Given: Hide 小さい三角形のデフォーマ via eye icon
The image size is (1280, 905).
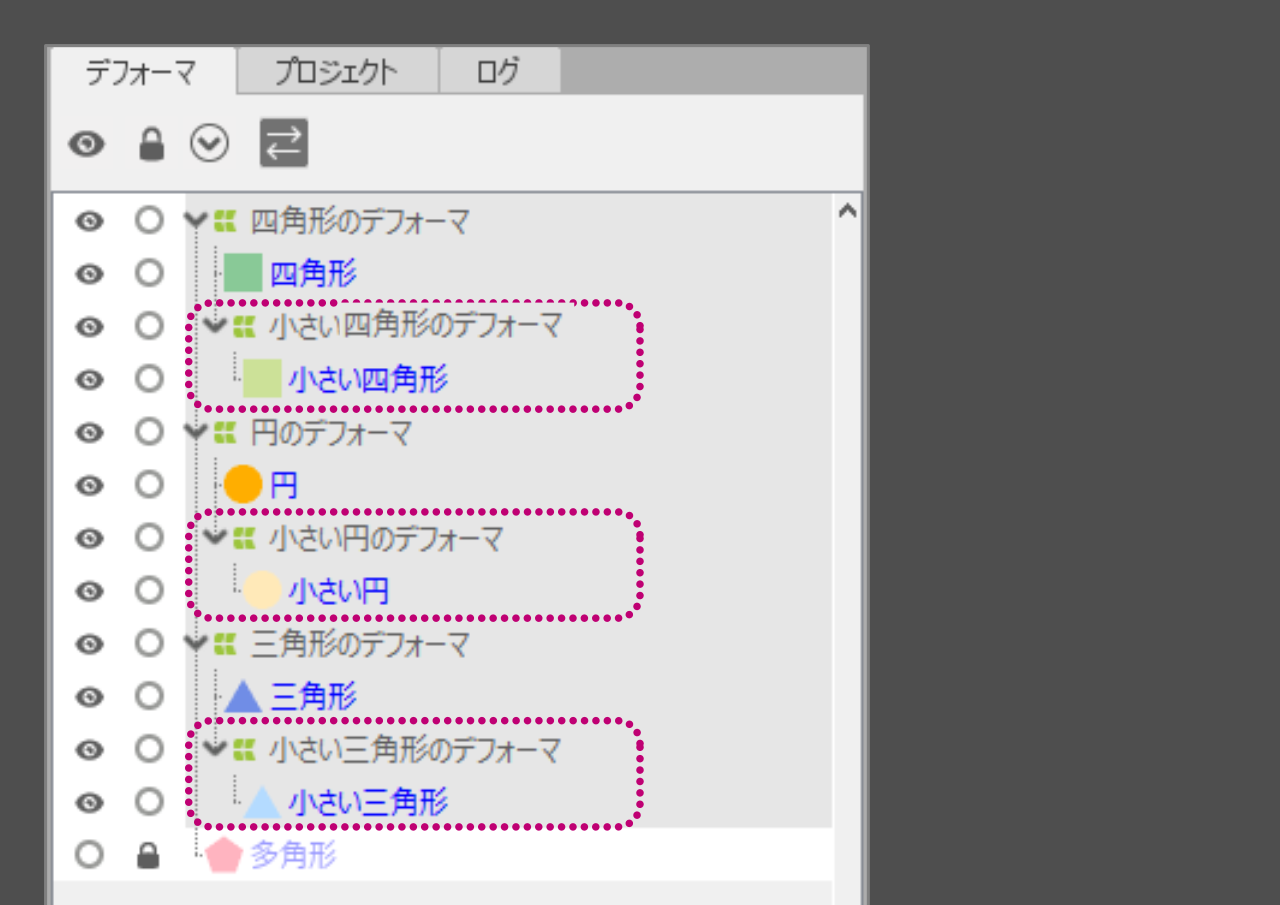Looking at the screenshot, I should [90, 749].
